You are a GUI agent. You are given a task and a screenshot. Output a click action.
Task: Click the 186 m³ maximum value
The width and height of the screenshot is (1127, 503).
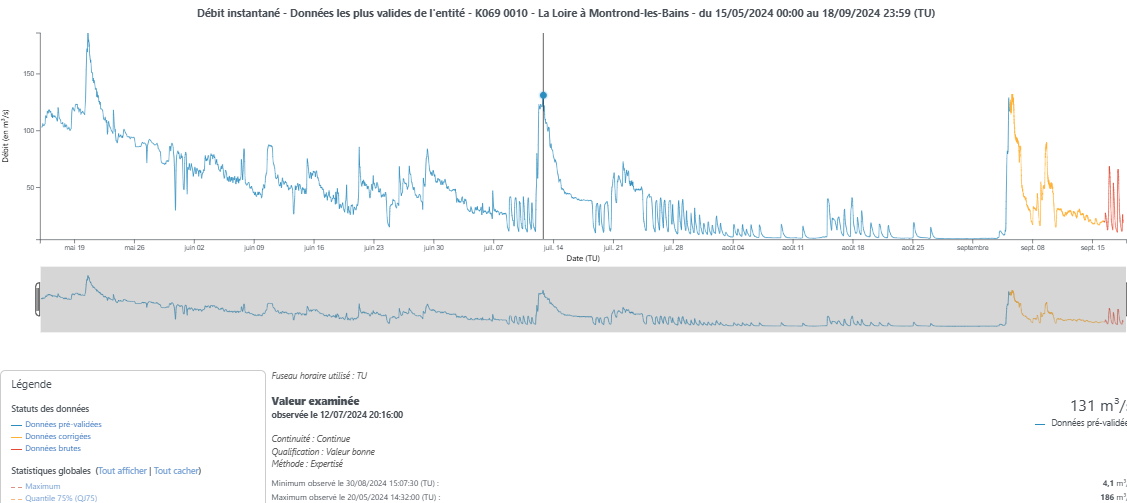[x=1113, y=497]
